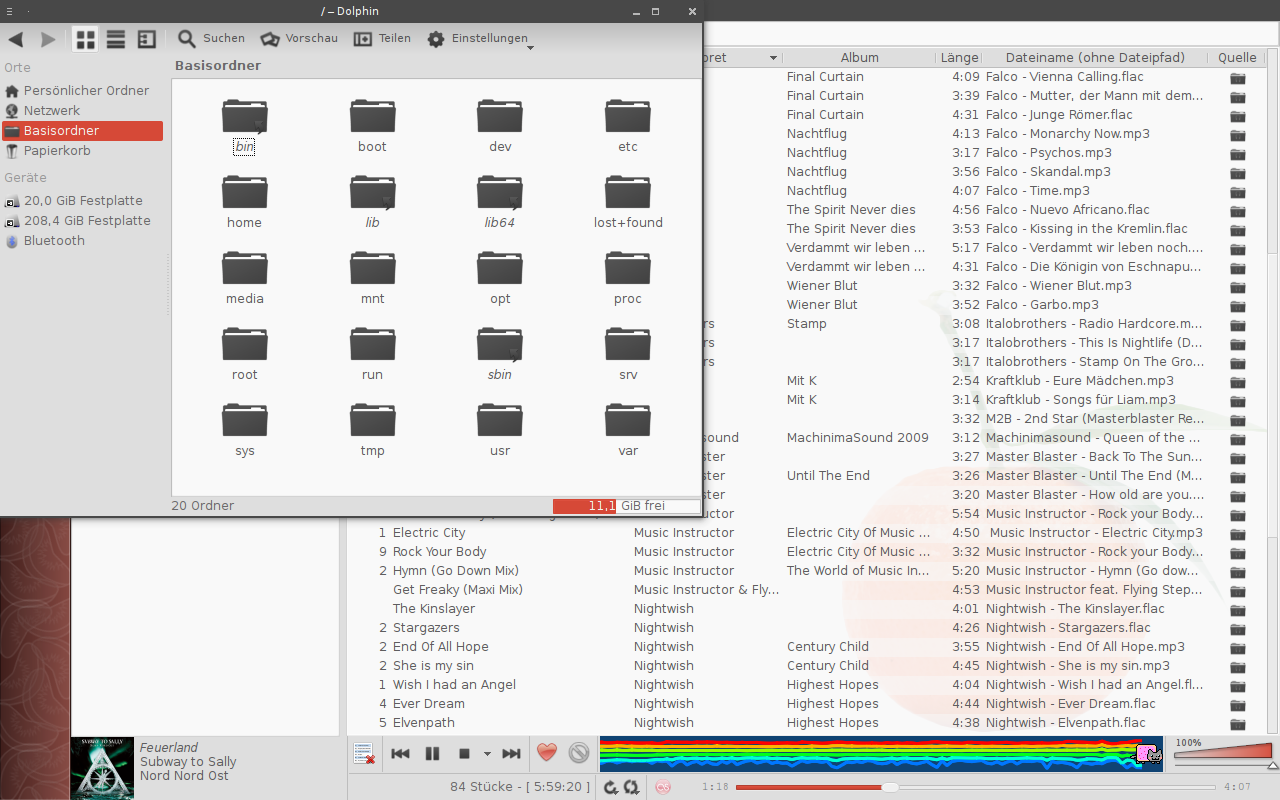Image resolution: width=1280 pixels, height=800 pixels.
Task: Toggle shuffle mode in the status bar
Action: tap(611, 787)
